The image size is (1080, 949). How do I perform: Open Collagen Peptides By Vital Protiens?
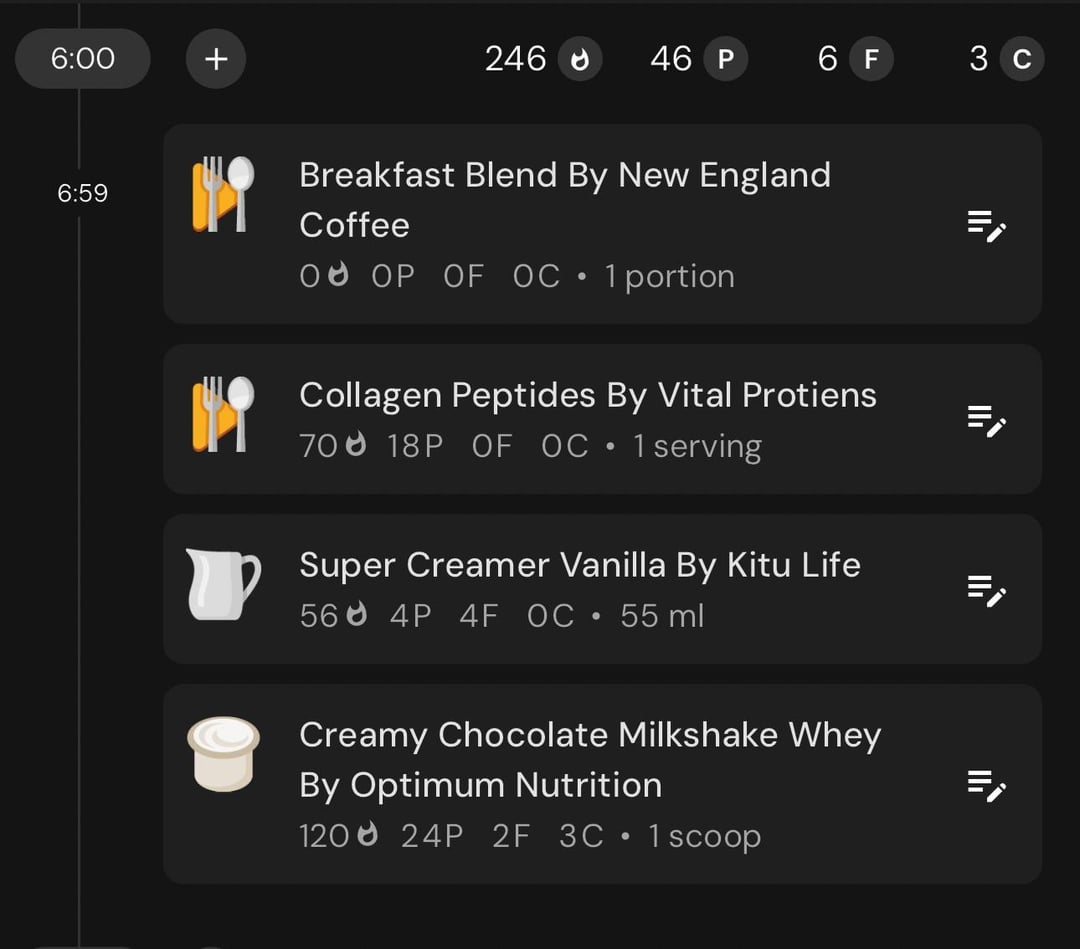588,395
